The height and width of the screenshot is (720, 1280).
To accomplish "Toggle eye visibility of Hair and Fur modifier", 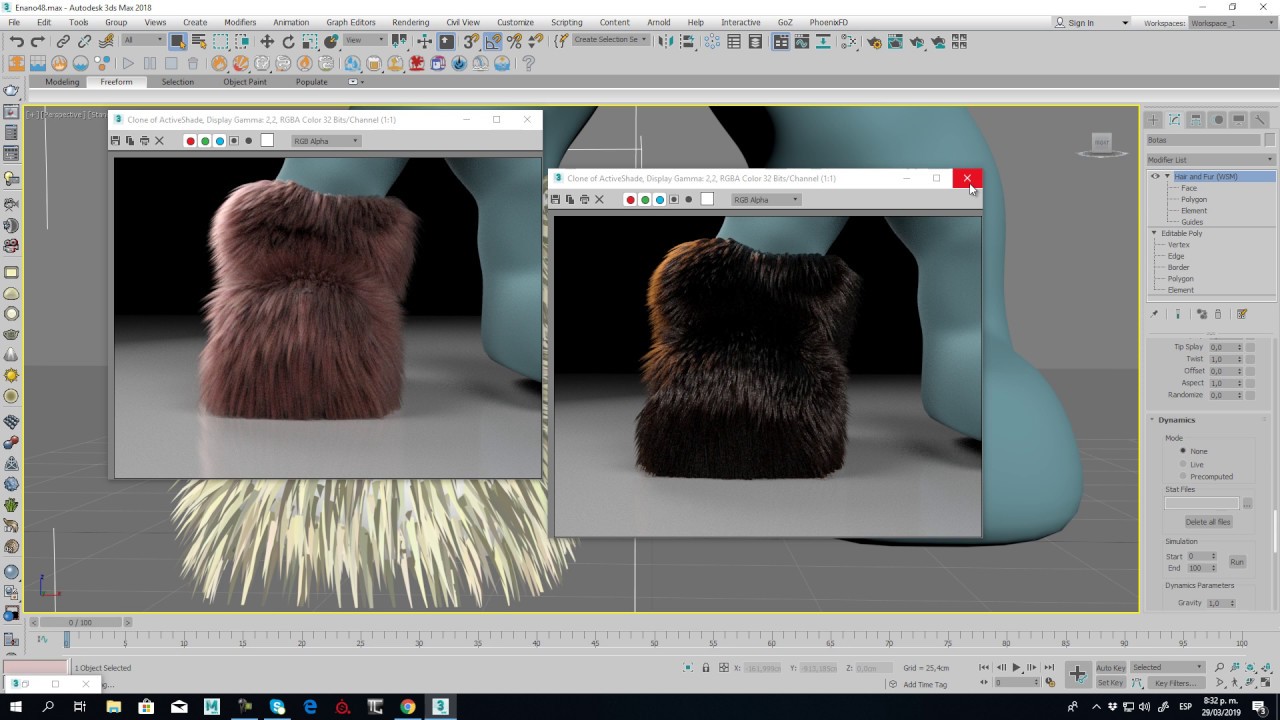I will click(x=1155, y=176).
